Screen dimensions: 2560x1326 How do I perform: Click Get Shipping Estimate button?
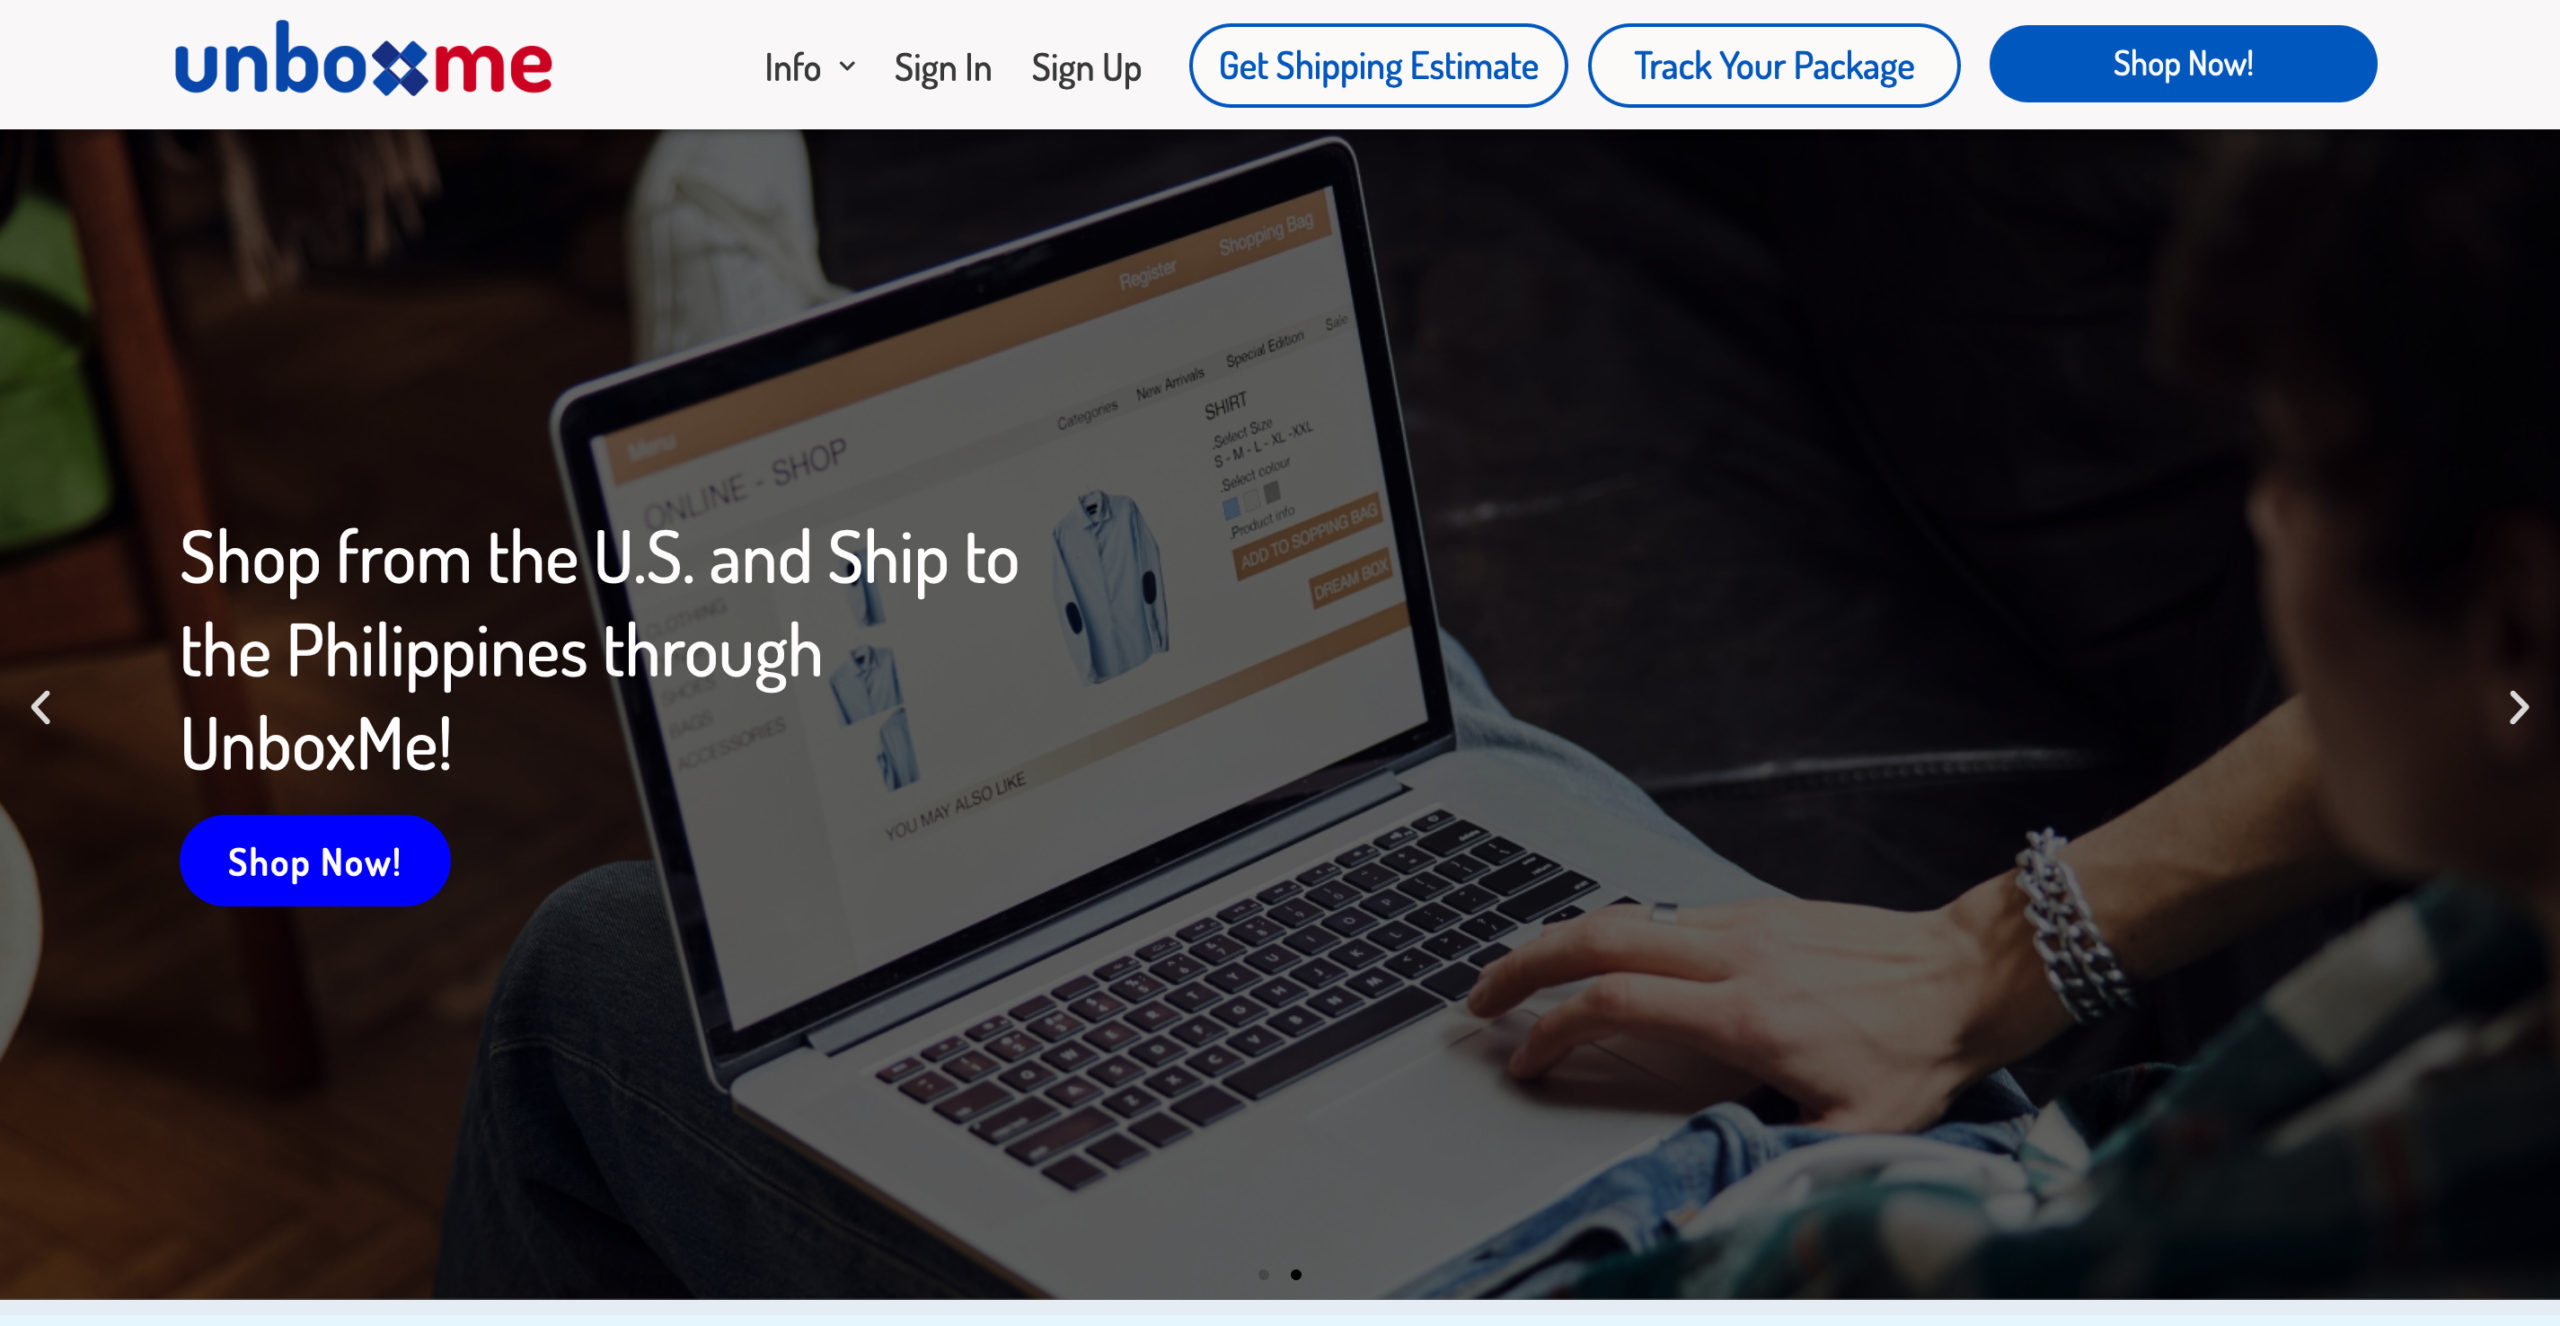coord(1378,66)
